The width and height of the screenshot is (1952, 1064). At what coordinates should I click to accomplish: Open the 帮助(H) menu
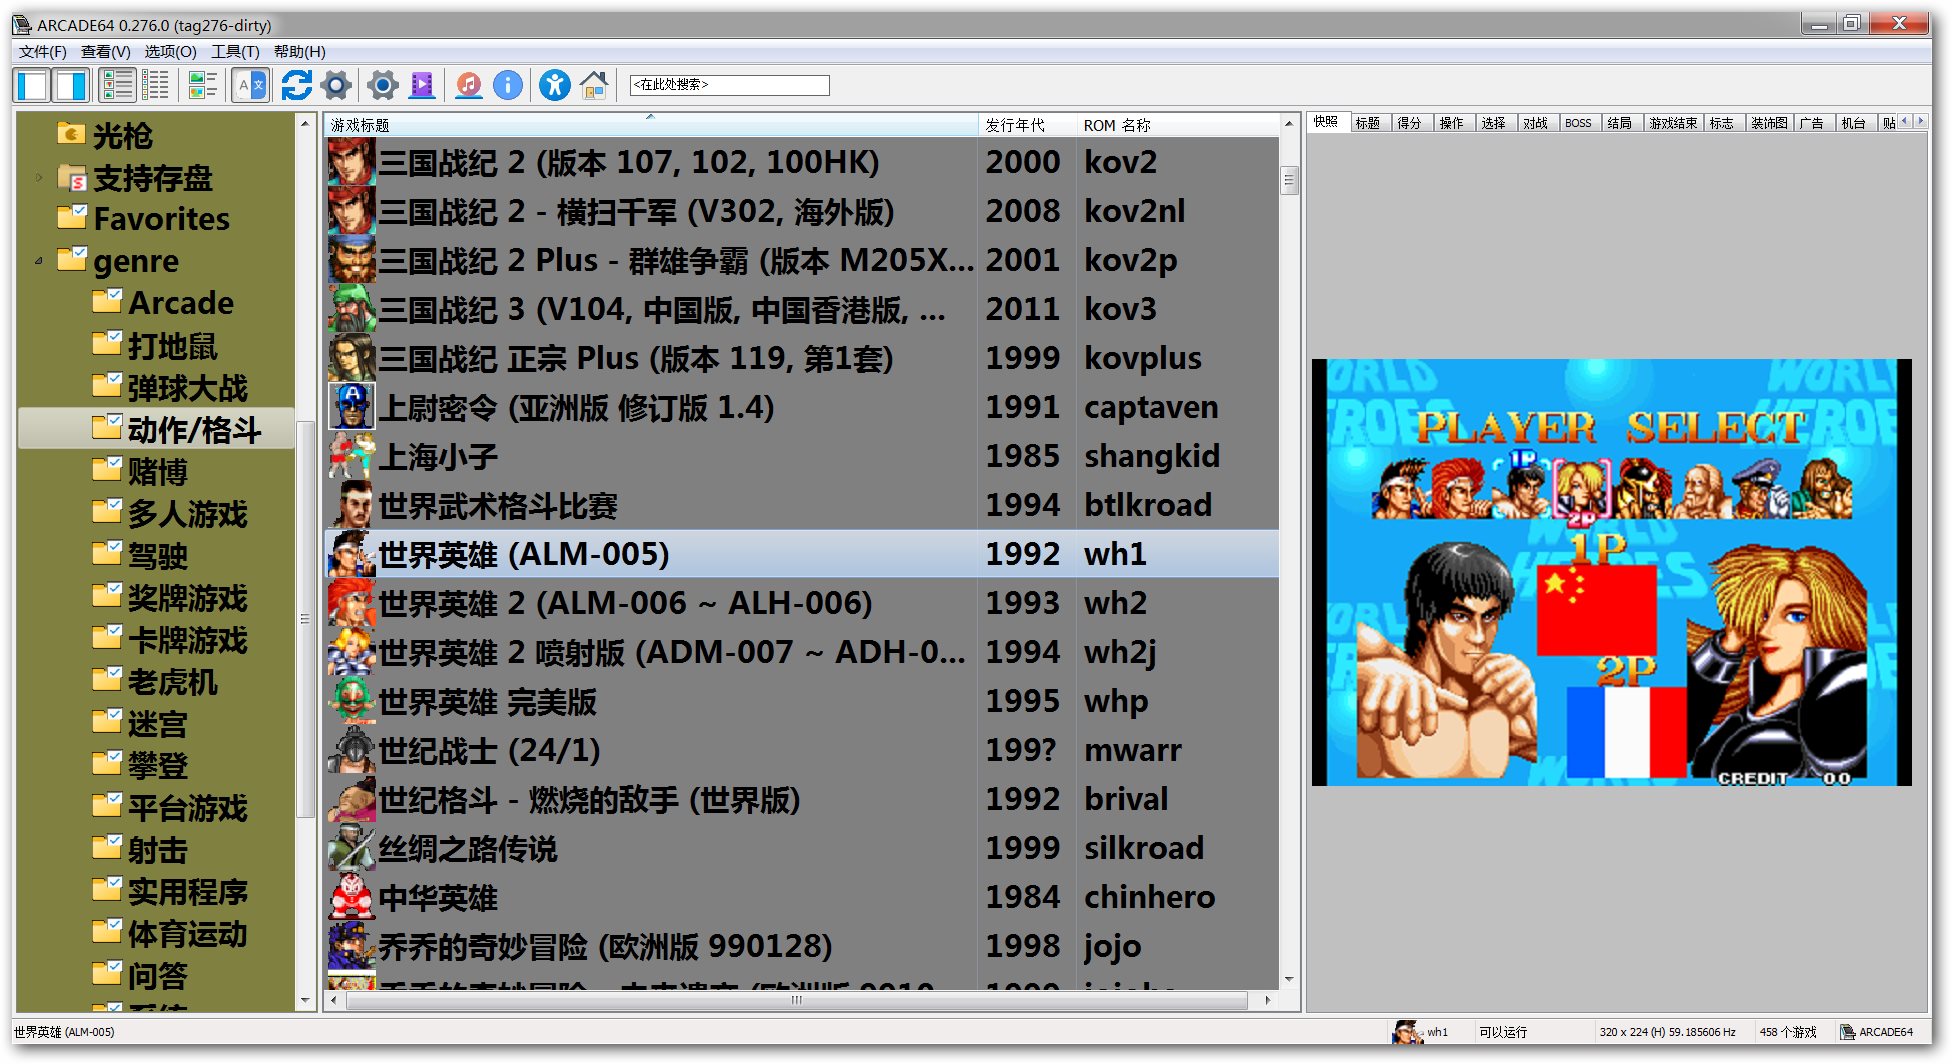(300, 51)
